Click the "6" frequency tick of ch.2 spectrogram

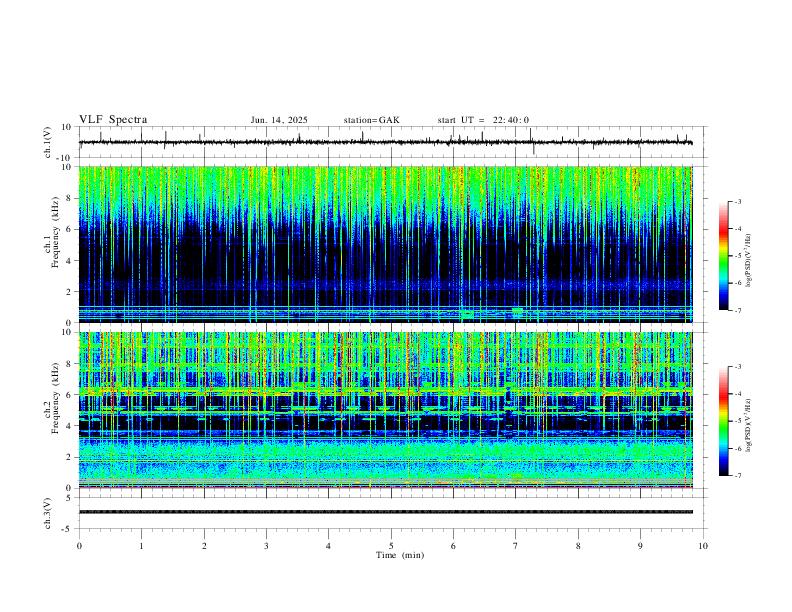click(x=70, y=395)
